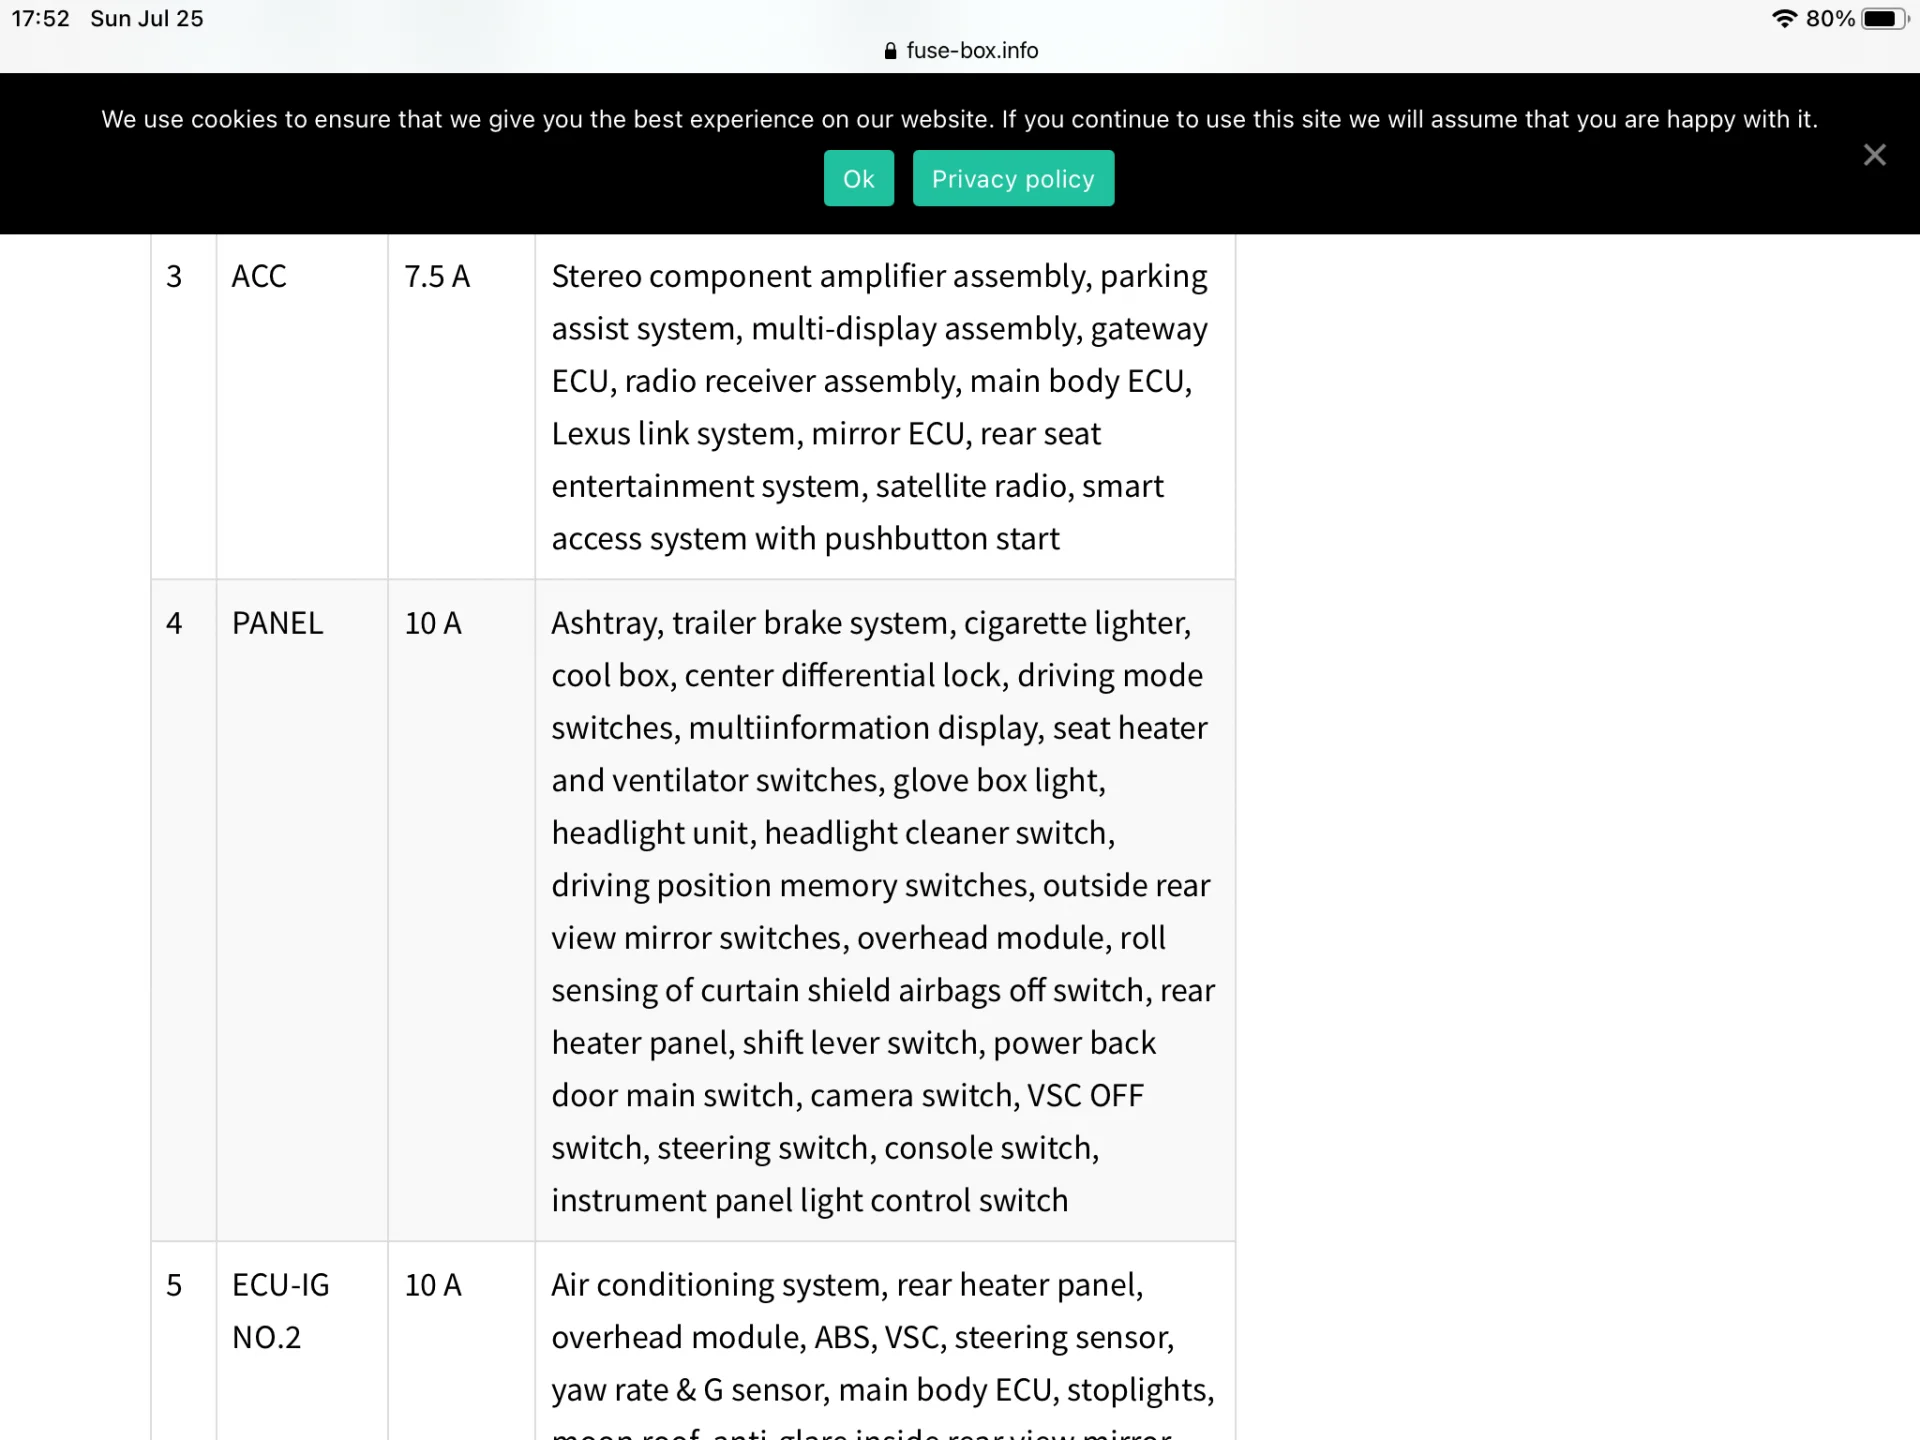Select the PANEL fuse name cell
This screenshot has width=1920, height=1440.
pos(278,623)
